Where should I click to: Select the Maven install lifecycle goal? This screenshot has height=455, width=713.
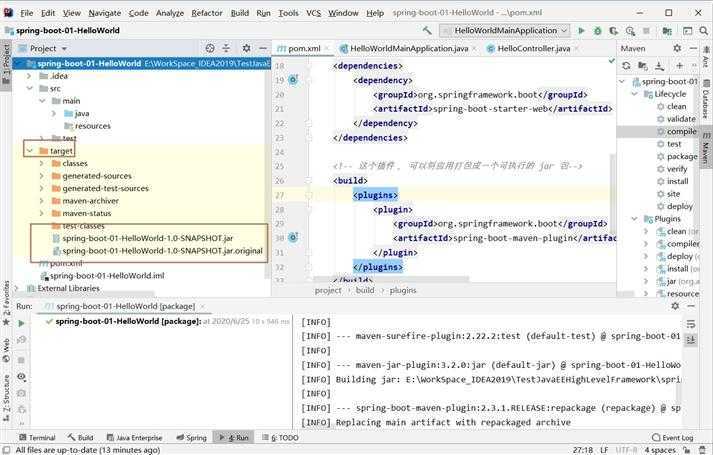pos(677,181)
